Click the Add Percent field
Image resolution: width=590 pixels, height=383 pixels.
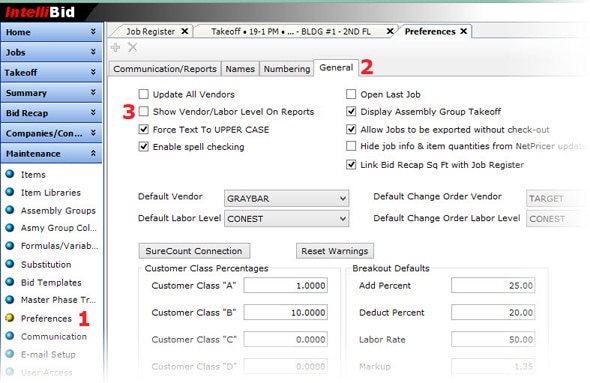(x=493, y=285)
